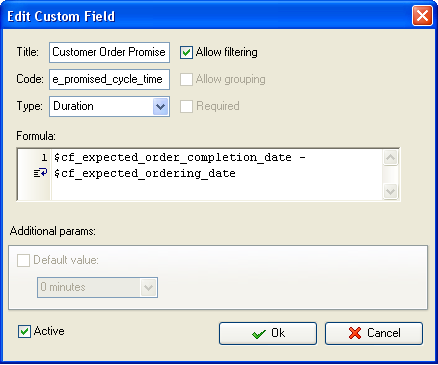Click the Allow grouping checkbox

point(186,79)
